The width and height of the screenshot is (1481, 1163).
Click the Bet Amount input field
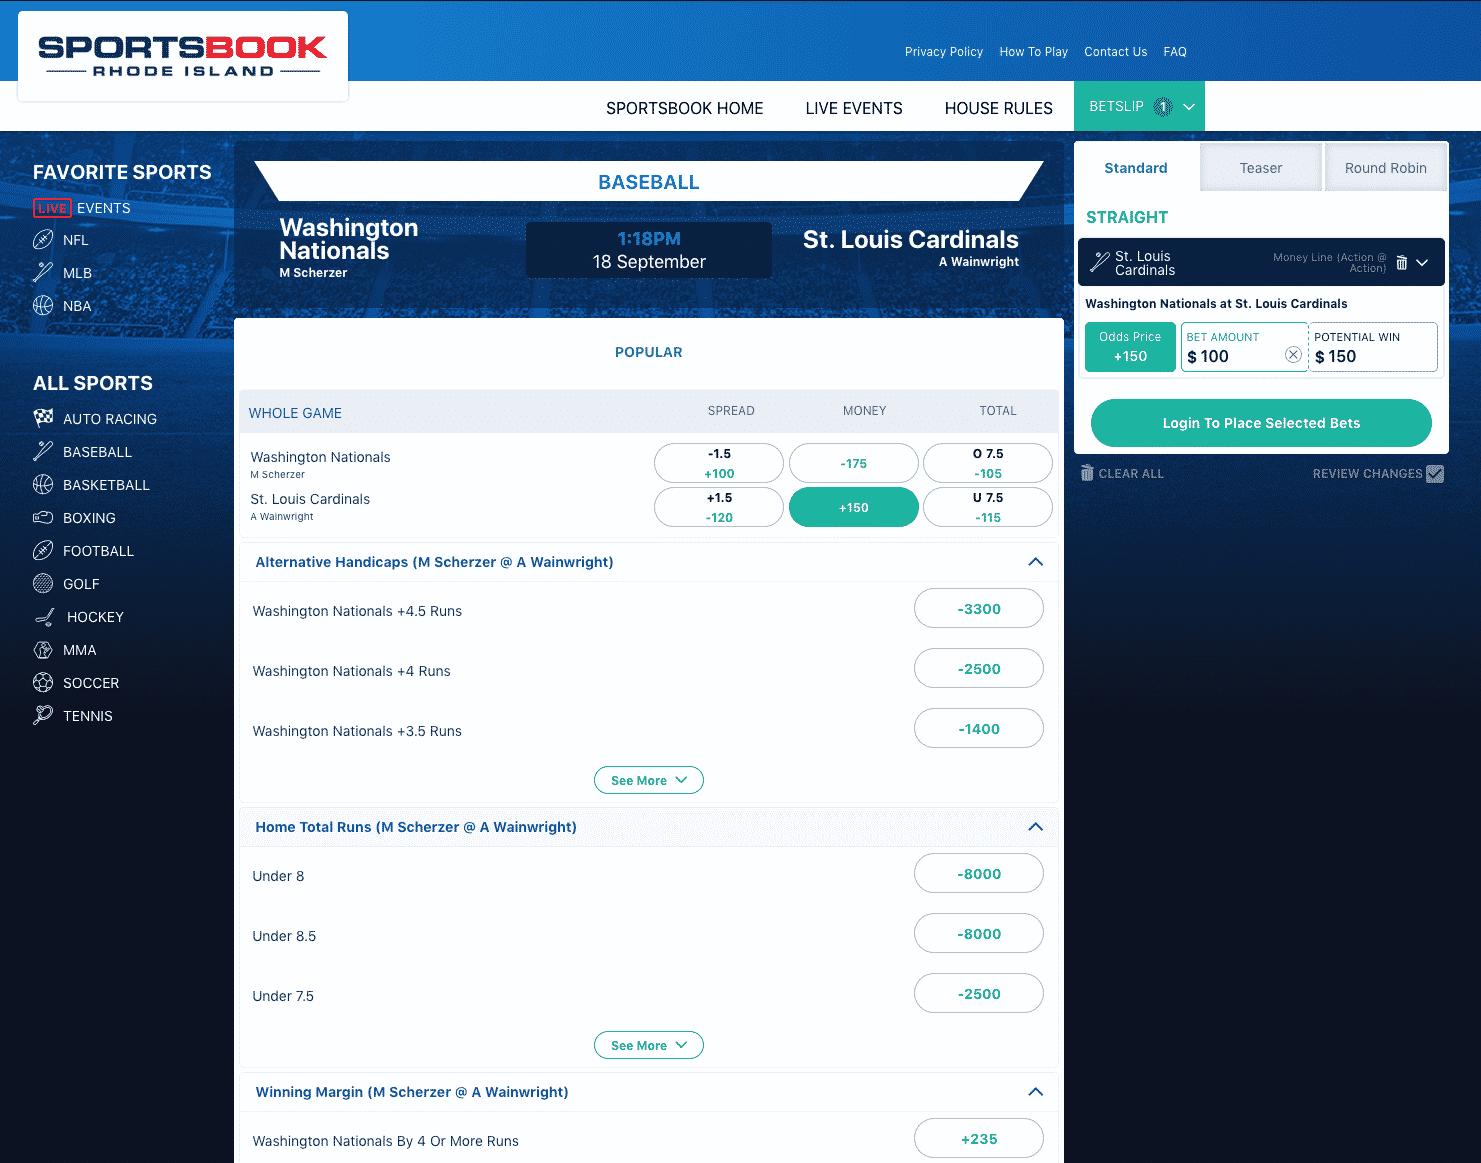(x=1244, y=347)
